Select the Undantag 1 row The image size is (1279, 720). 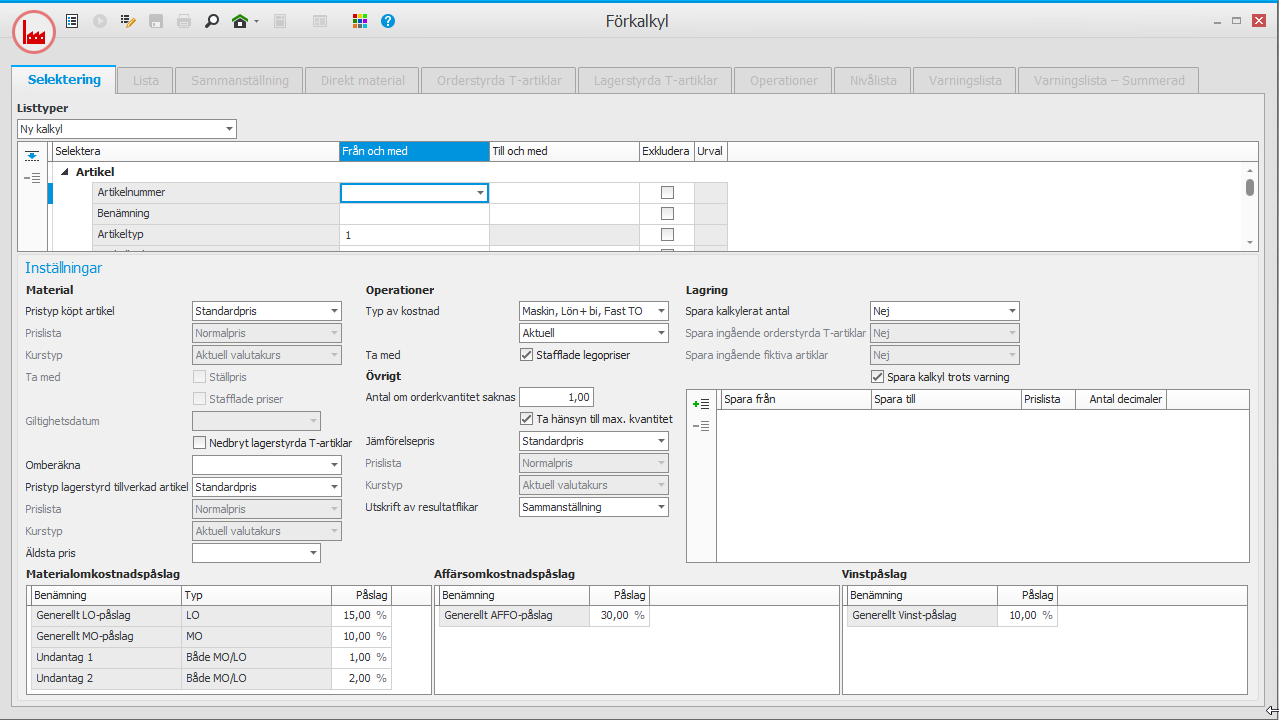[211, 657]
